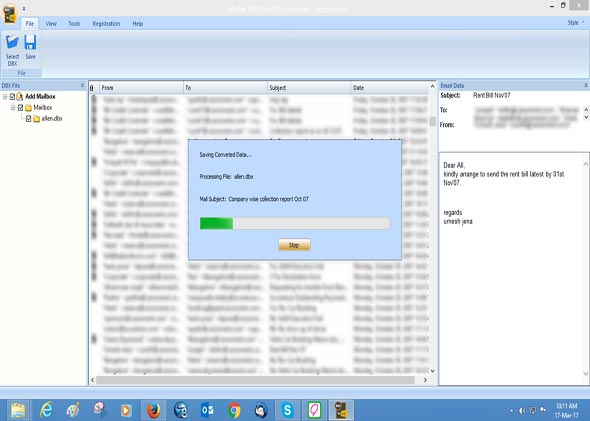Image resolution: width=590 pixels, height=421 pixels.
Task: Toggle the Add Mailbox checkbox
Action: pyautogui.click(x=12, y=97)
